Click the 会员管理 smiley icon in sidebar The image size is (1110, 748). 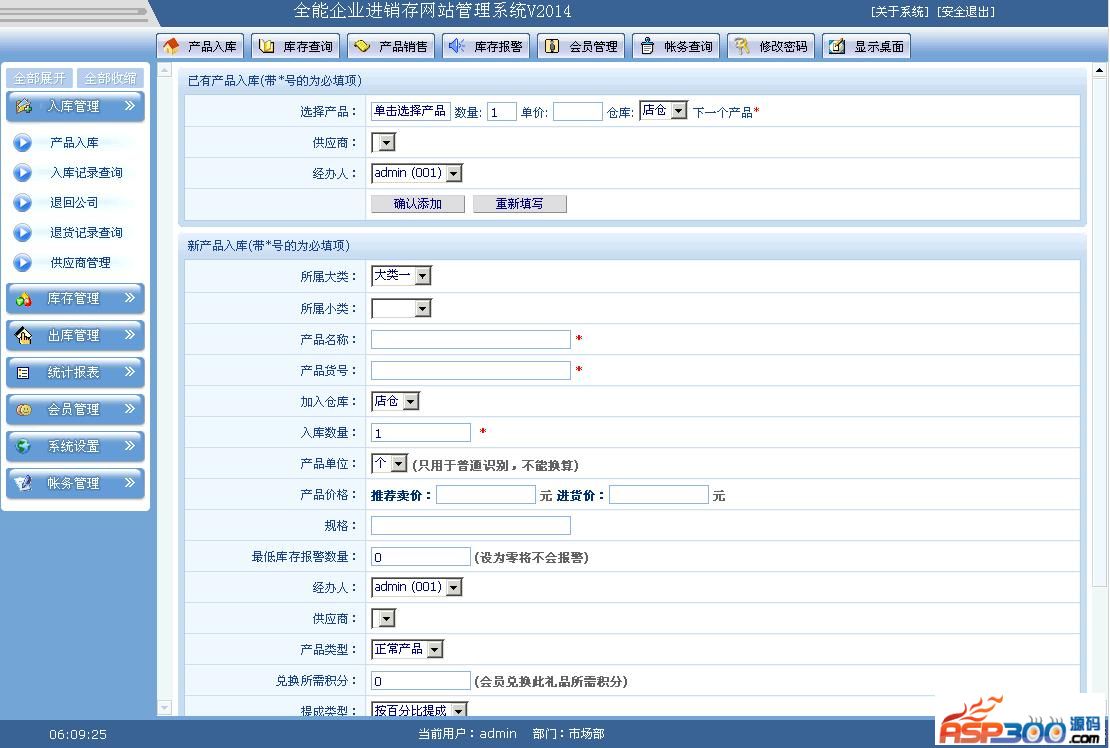pyautogui.click(x=23, y=410)
